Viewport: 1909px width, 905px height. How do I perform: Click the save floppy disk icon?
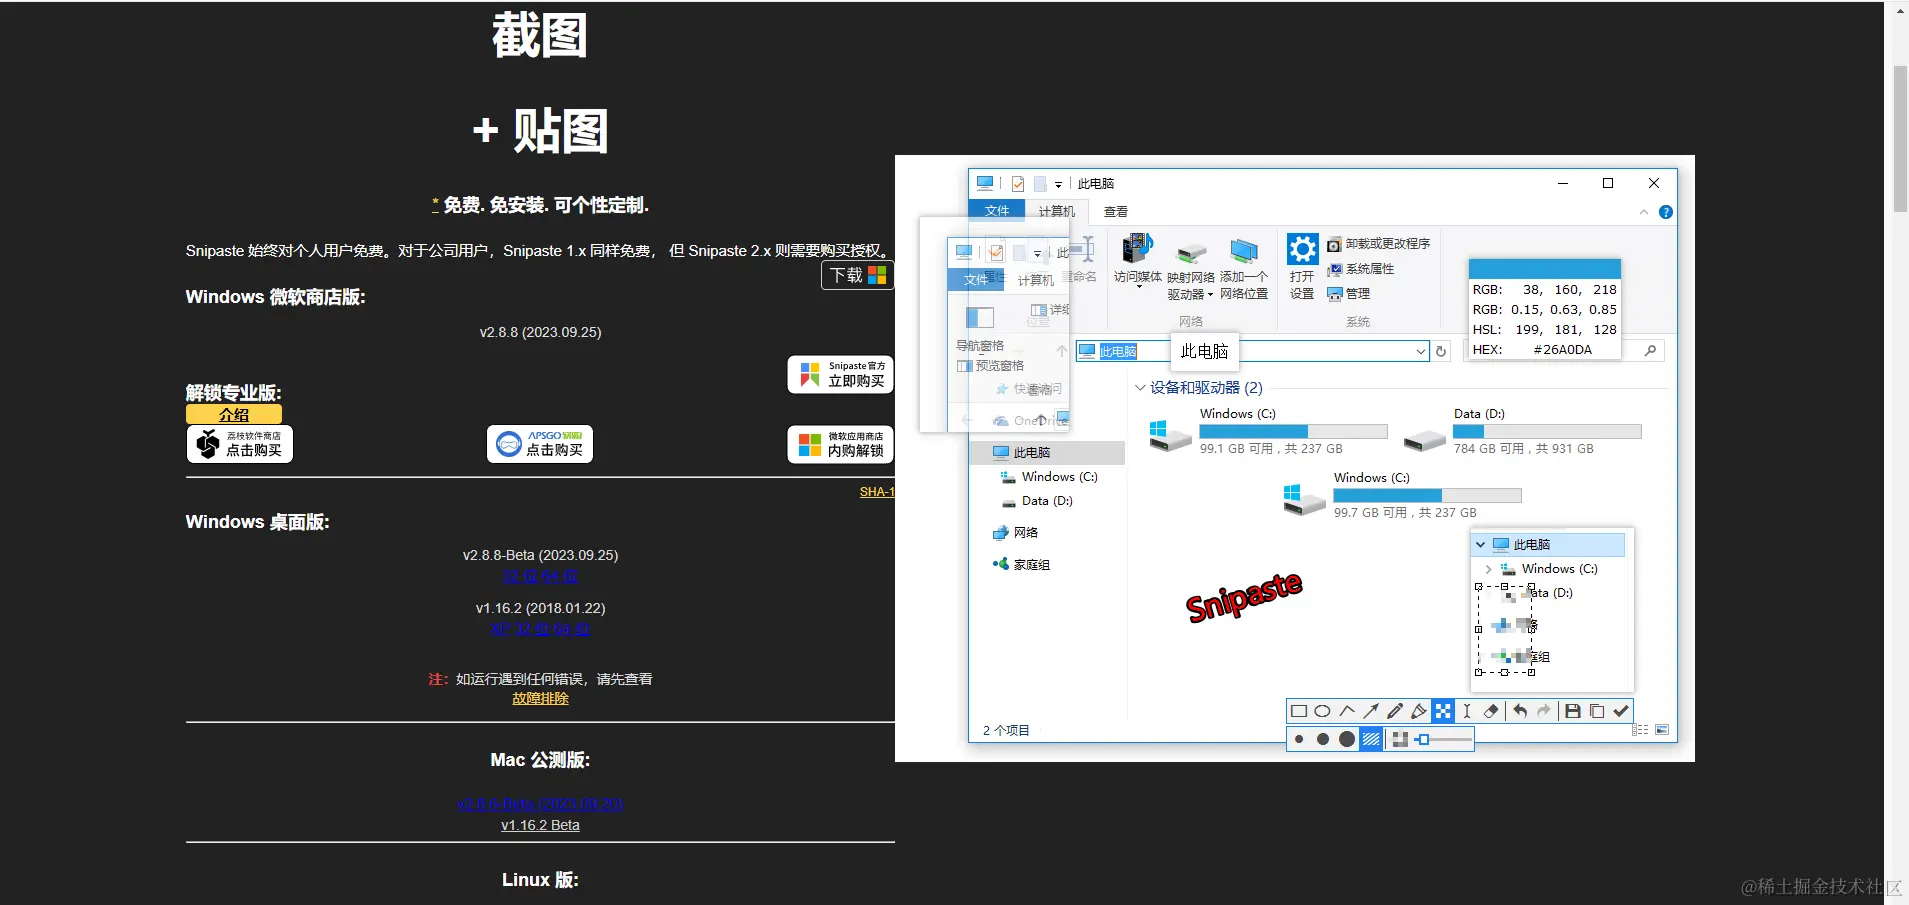pos(1573,711)
